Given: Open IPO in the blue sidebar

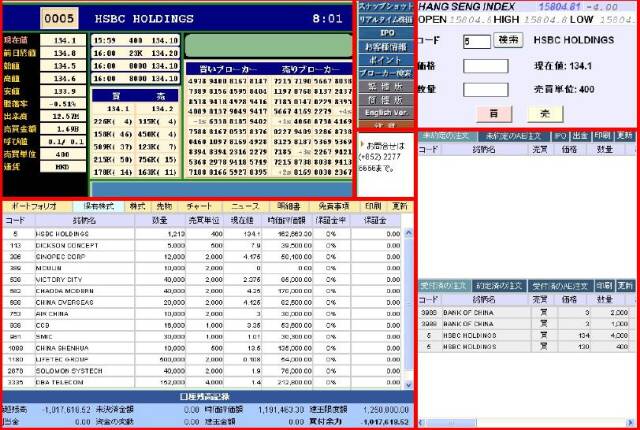Looking at the screenshot, I should tap(385, 33).
